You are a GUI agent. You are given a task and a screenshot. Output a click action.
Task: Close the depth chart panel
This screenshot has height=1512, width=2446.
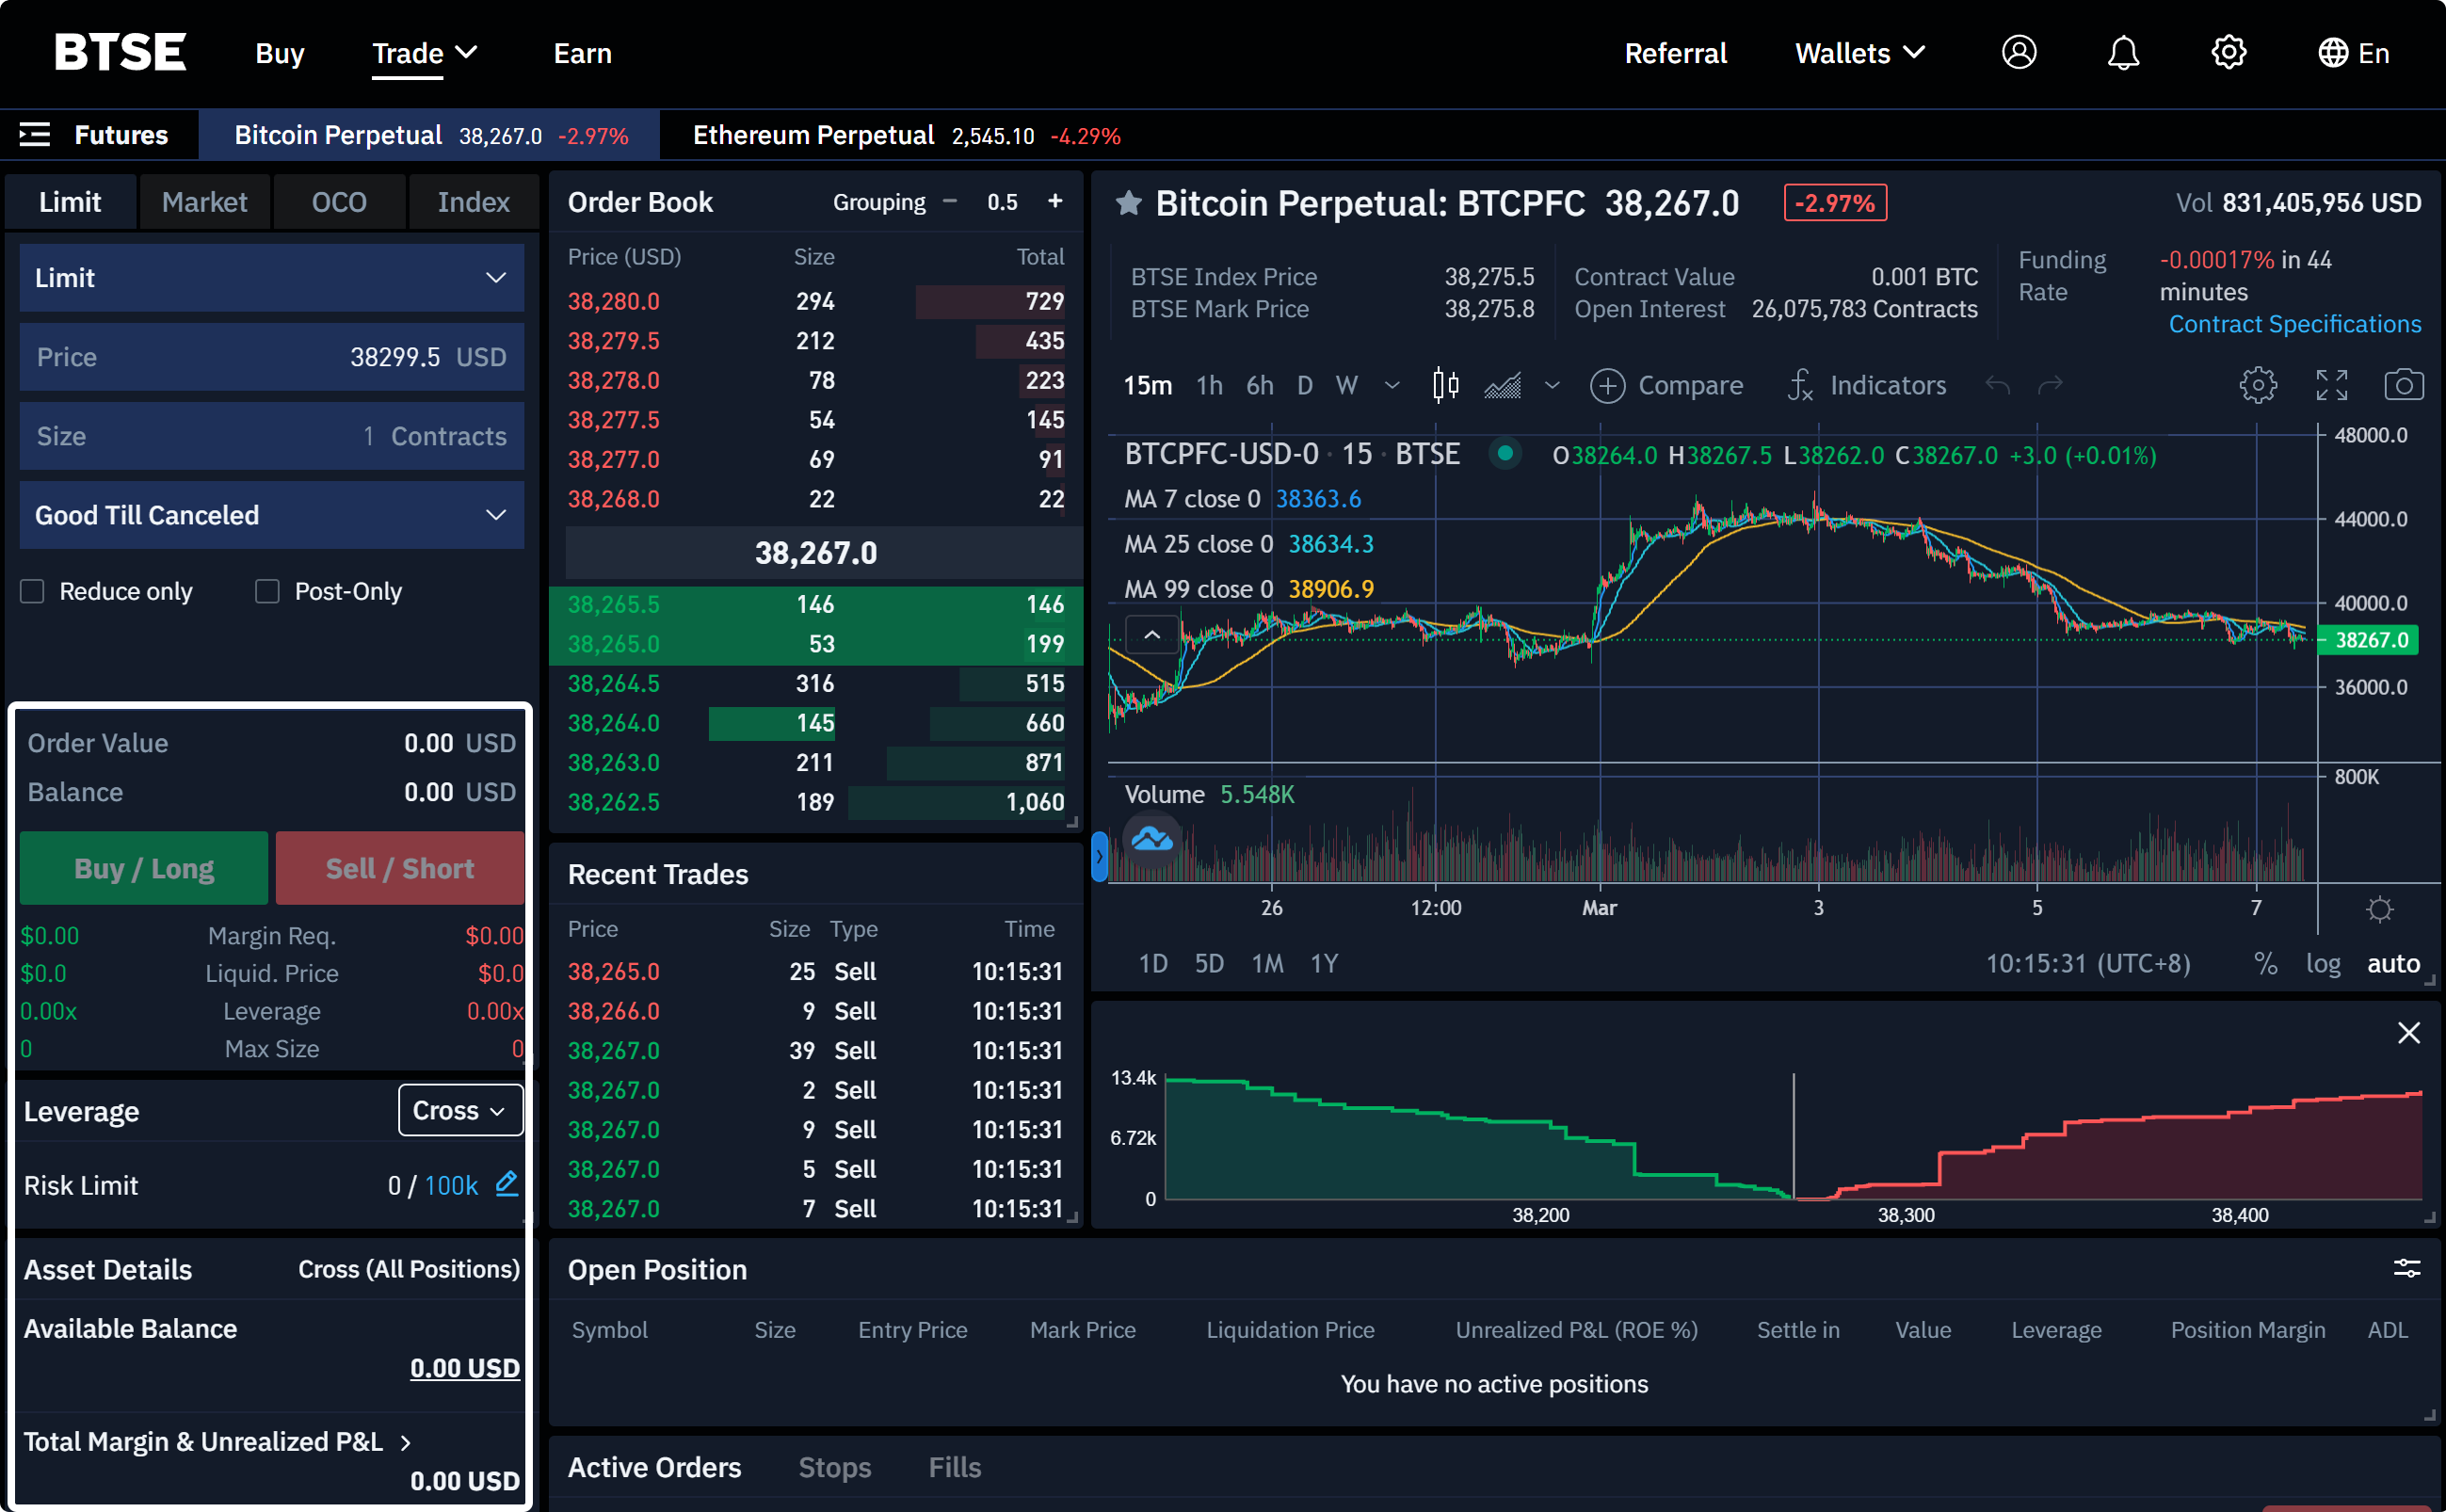(2408, 1033)
